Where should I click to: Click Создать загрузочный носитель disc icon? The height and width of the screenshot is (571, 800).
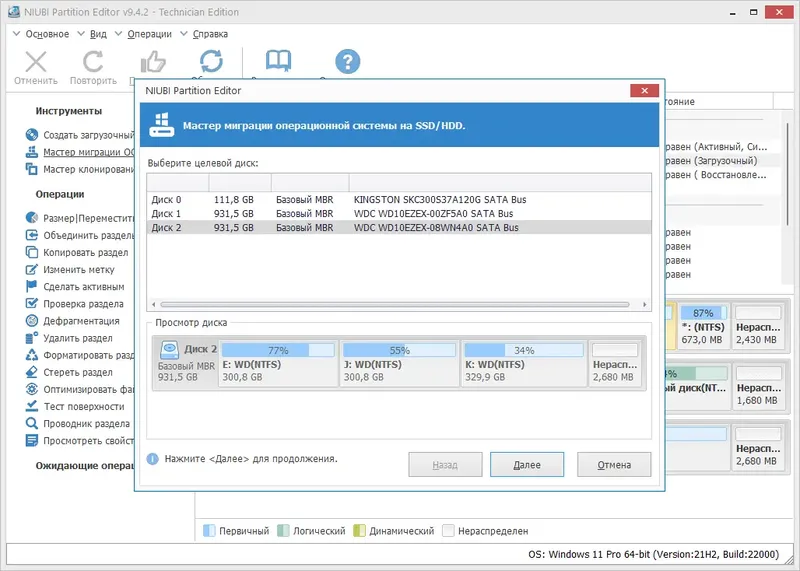[32, 135]
